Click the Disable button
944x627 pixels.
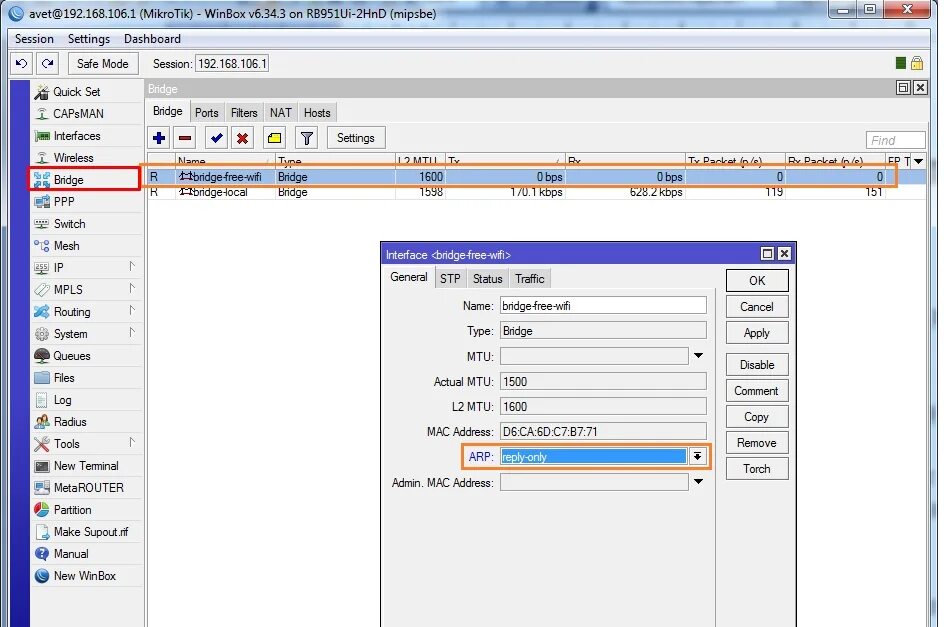click(757, 365)
